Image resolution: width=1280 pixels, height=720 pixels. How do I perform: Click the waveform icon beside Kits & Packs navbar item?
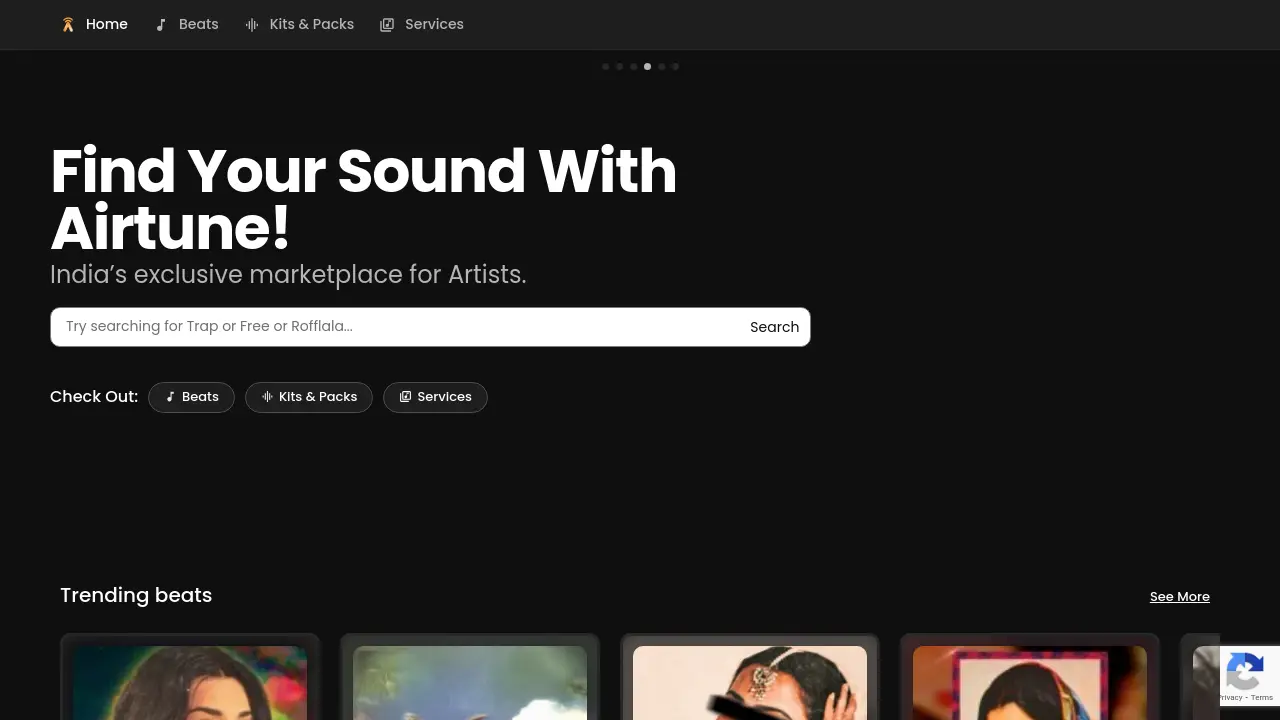coord(251,24)
